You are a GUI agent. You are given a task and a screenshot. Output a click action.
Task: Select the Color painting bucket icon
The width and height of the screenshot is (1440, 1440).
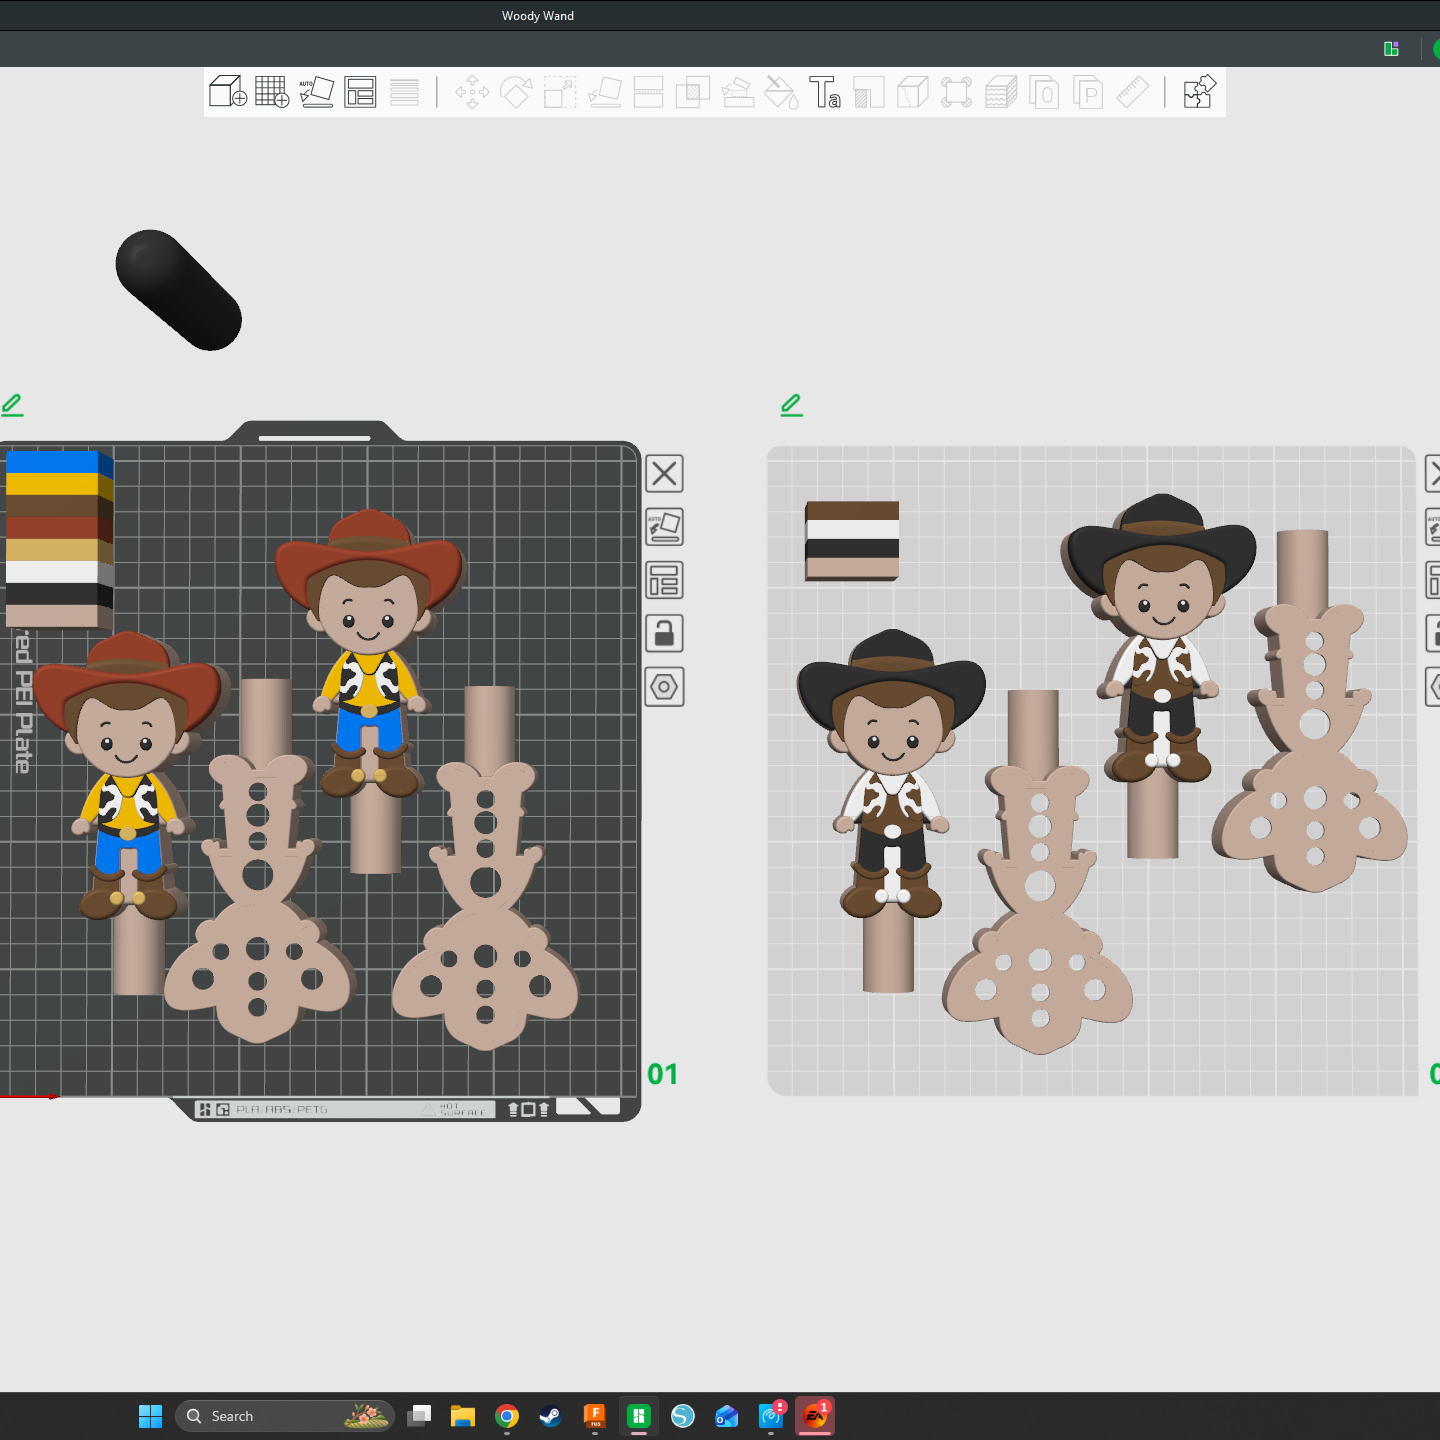(x=781, y=93)
